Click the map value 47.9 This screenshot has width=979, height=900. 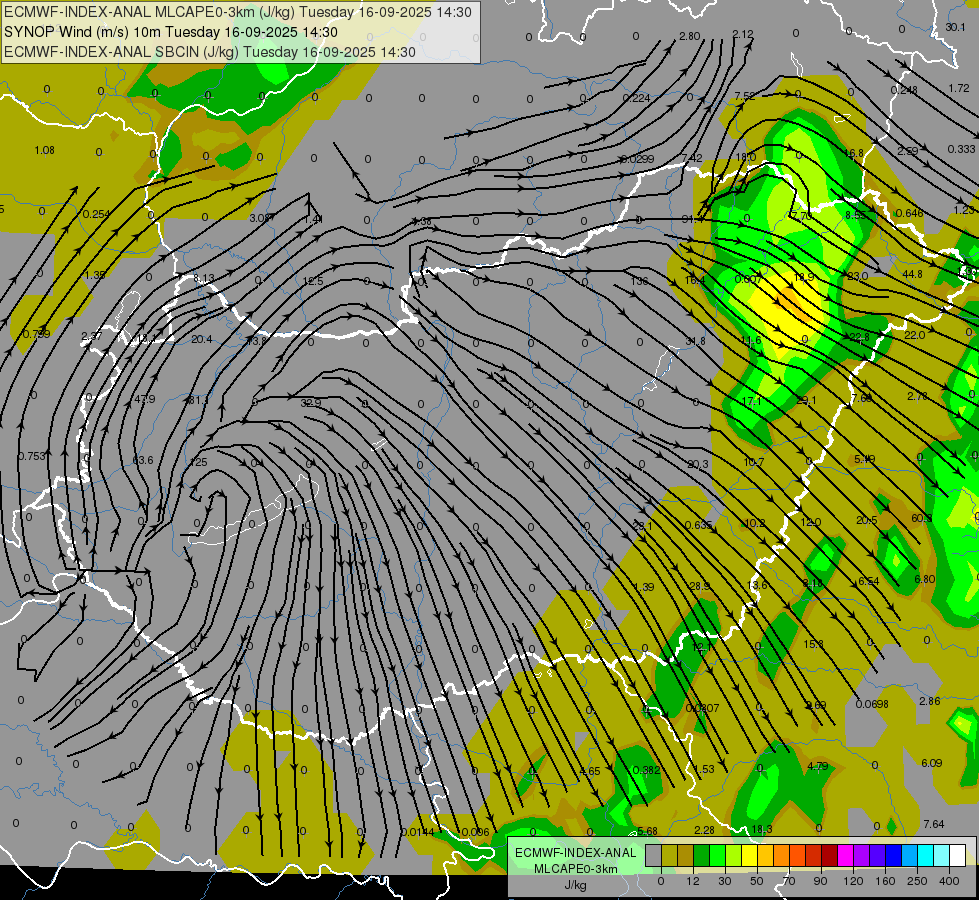(144, 399)
